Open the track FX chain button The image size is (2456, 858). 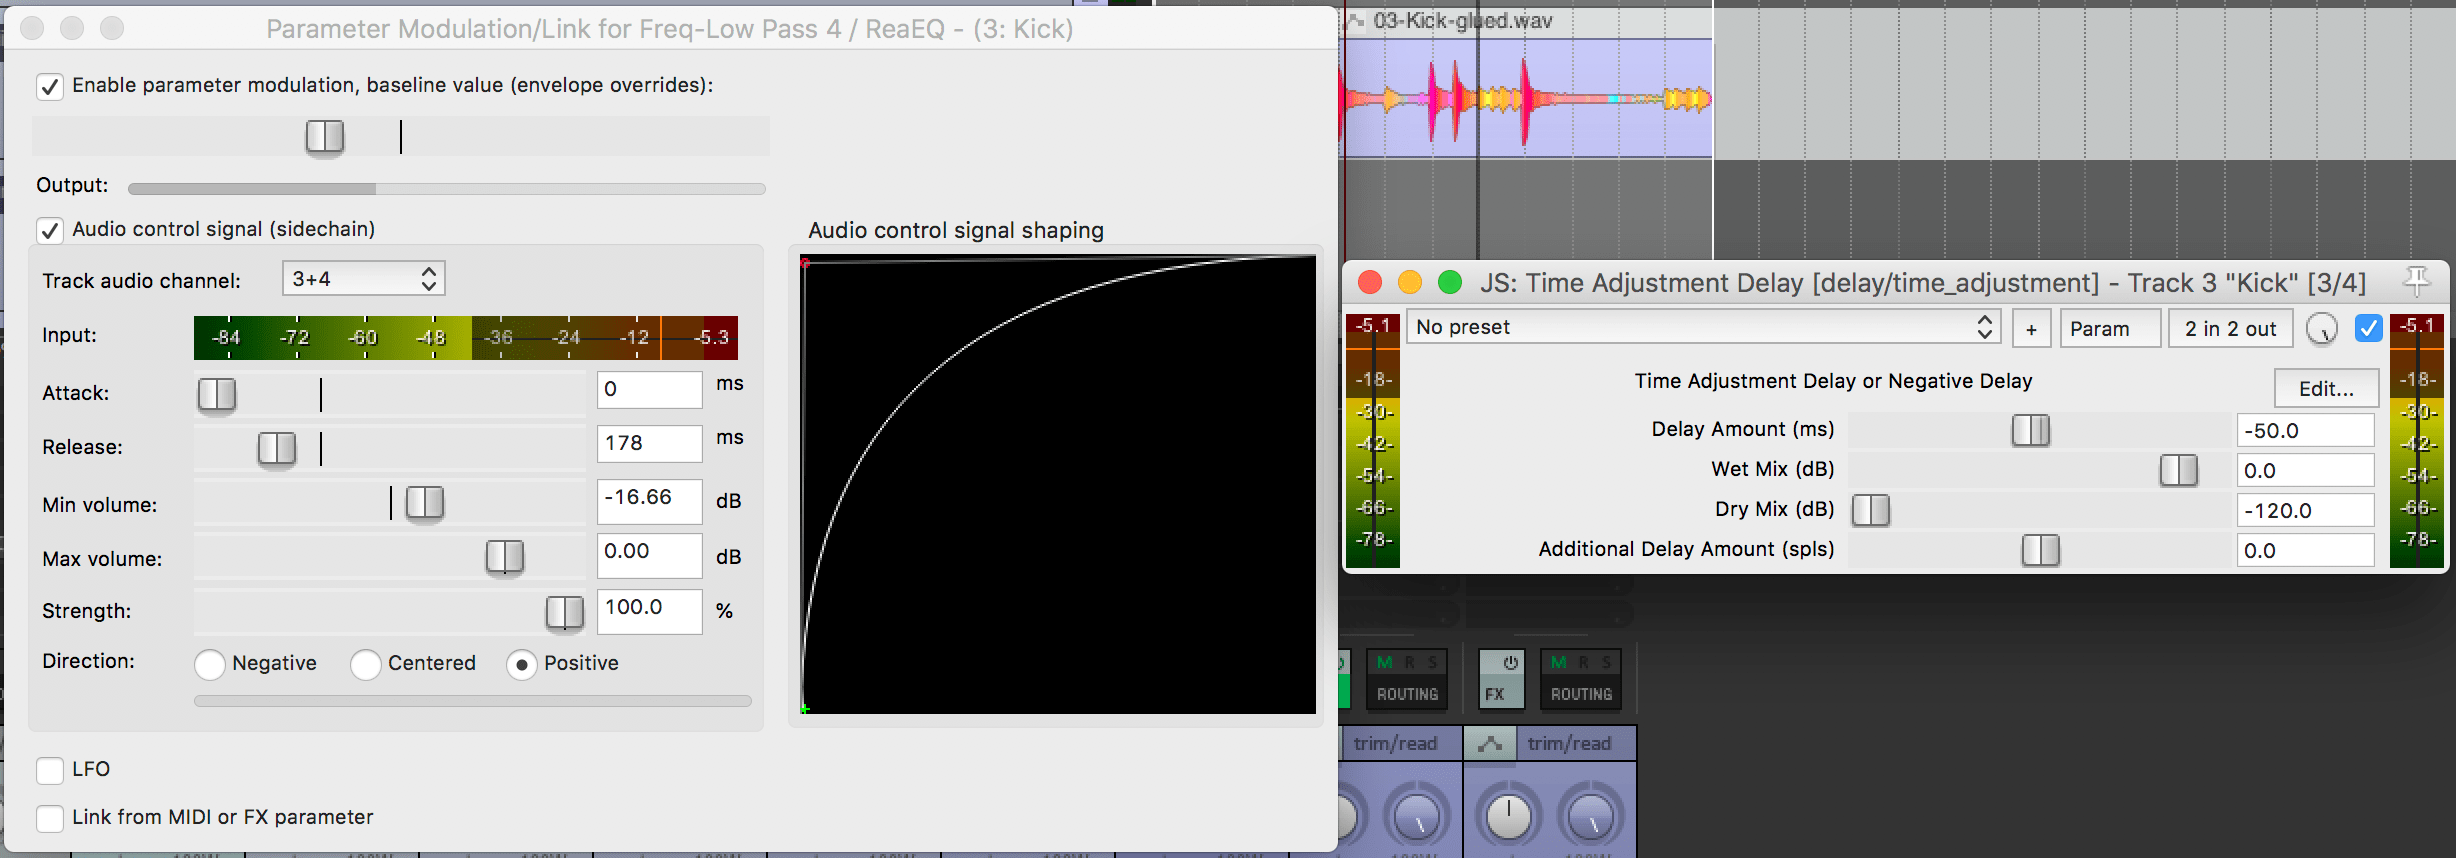(x=1495, y=694)
